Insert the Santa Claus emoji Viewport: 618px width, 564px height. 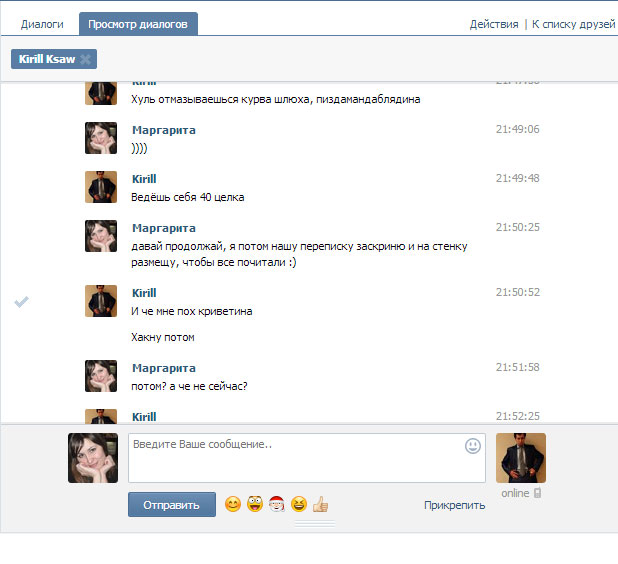click(277, 504)
